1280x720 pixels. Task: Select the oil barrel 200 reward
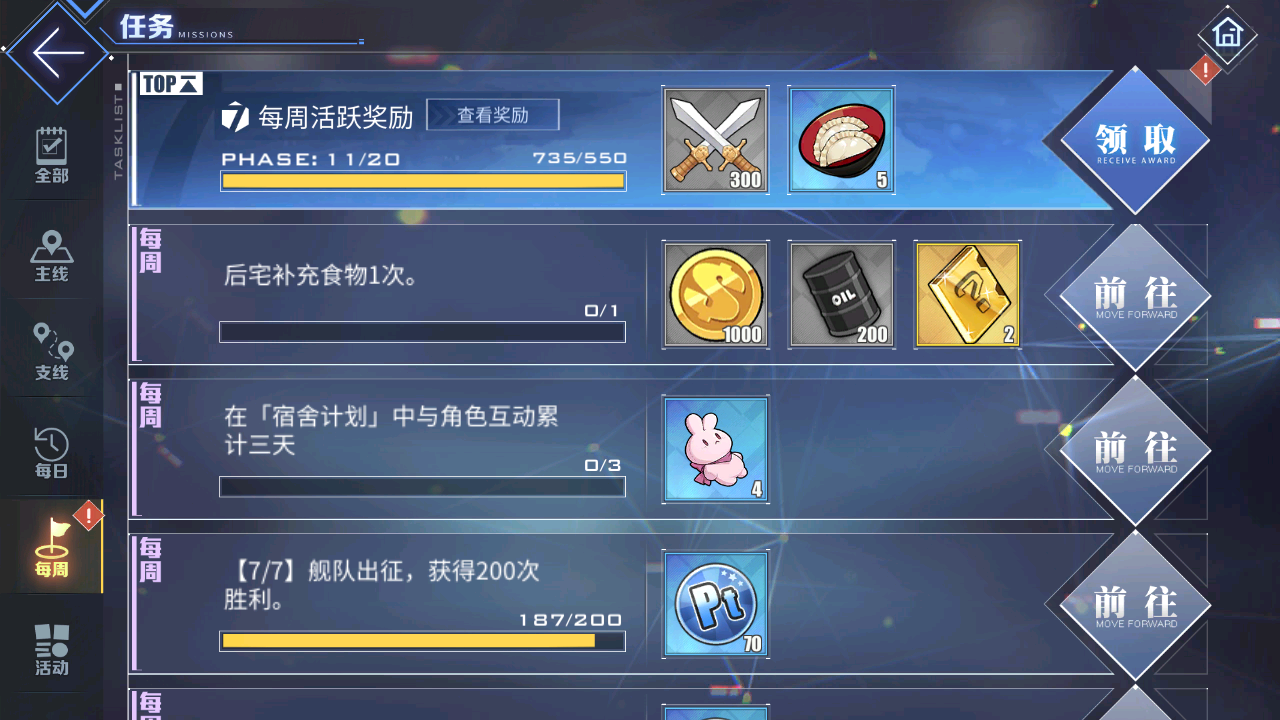(841, 295)
